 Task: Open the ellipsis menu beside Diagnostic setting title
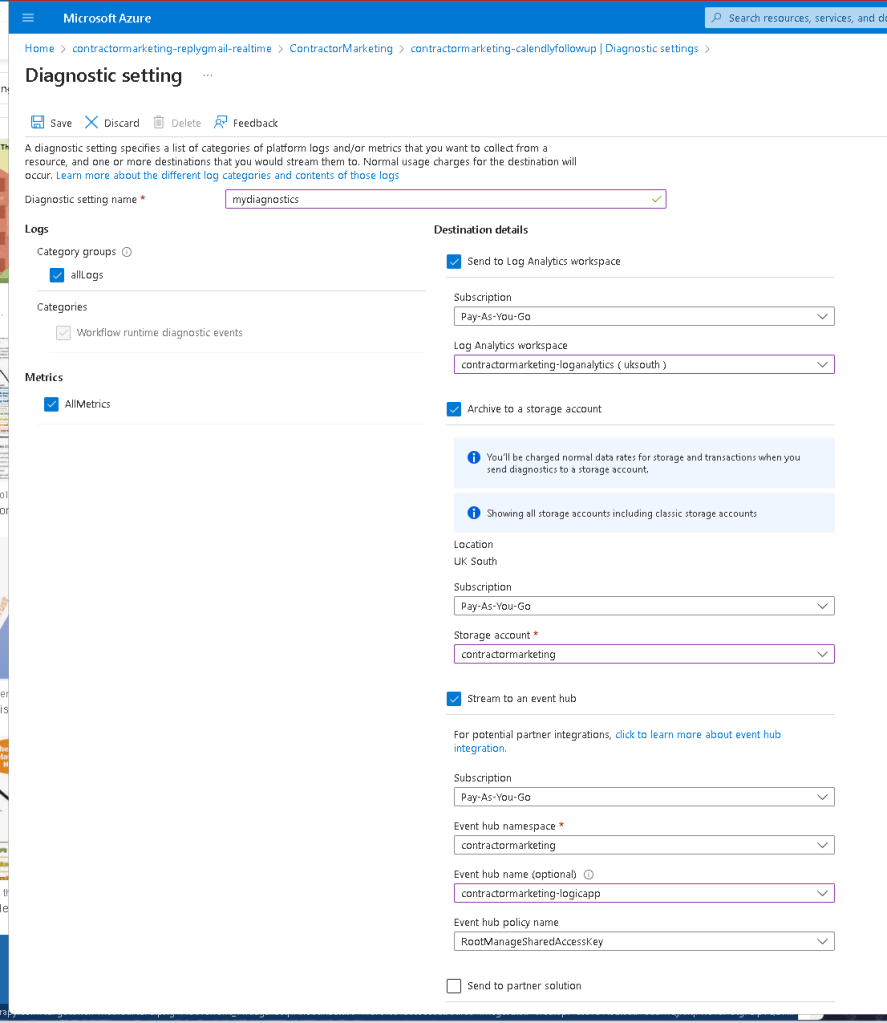pos(207,76)
